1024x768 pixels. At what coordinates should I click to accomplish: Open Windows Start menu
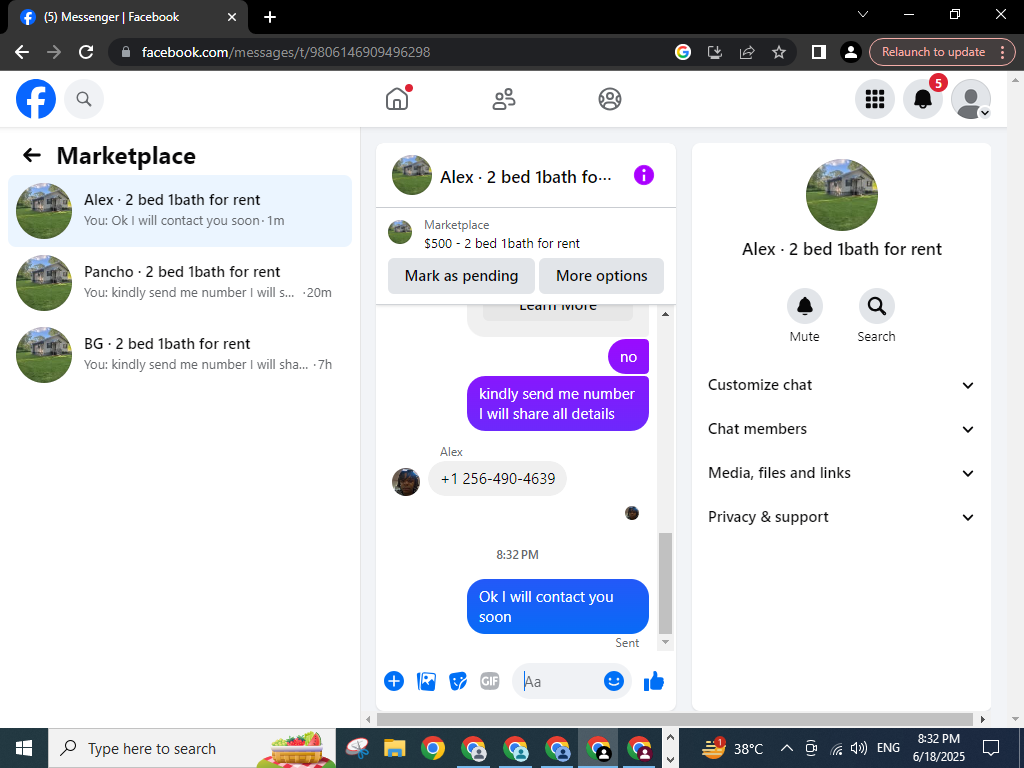24,748
